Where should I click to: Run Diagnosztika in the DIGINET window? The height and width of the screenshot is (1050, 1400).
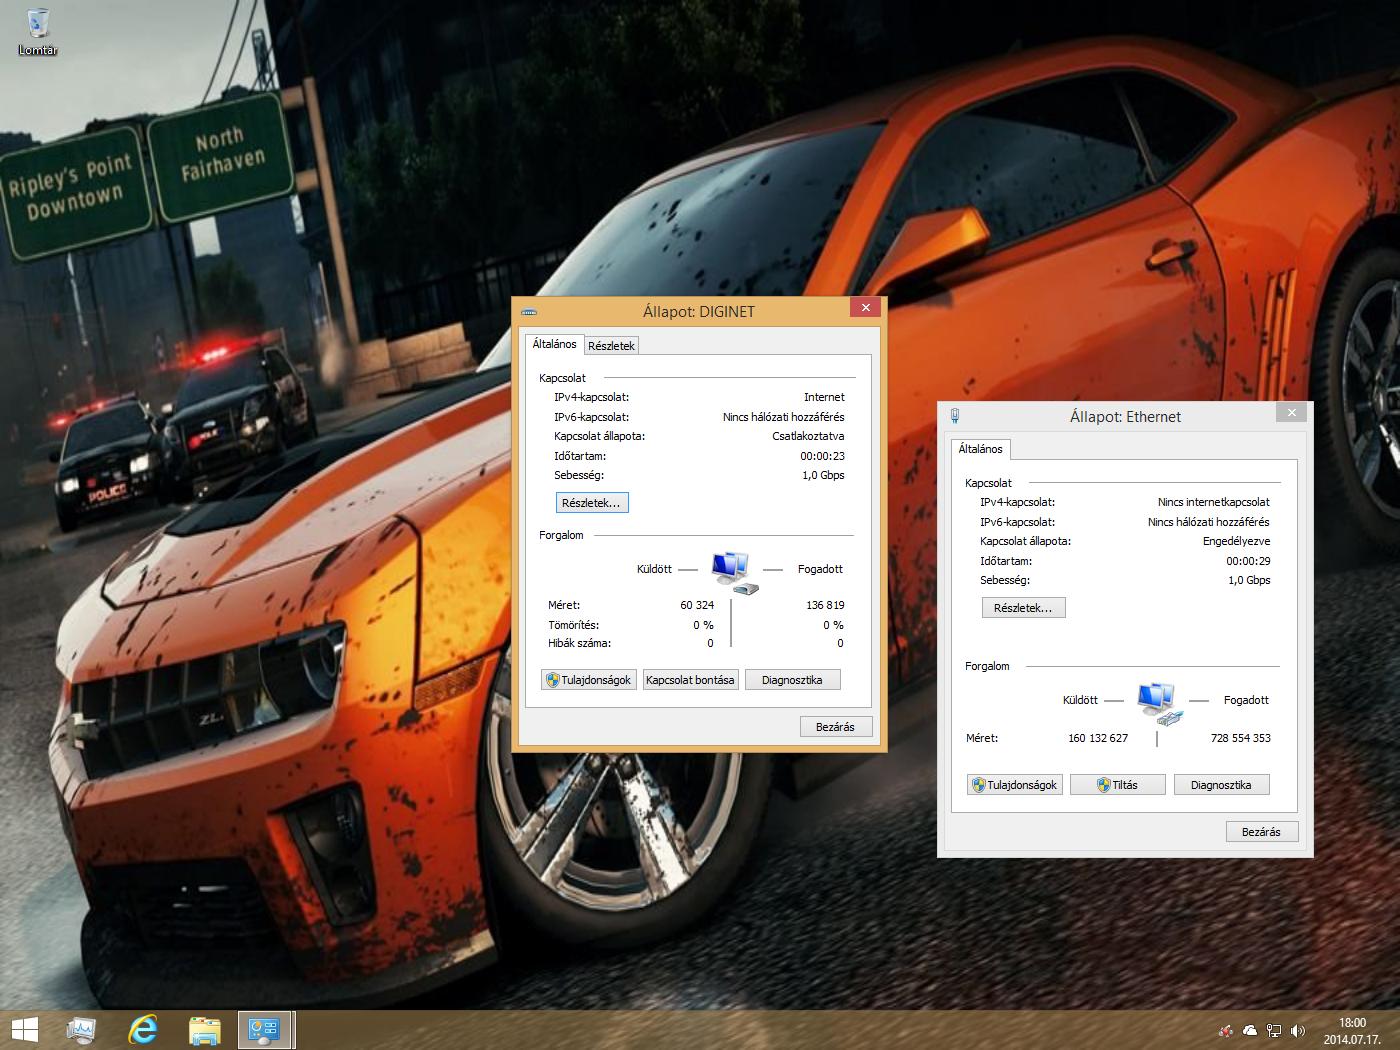(x=792, y=680)
